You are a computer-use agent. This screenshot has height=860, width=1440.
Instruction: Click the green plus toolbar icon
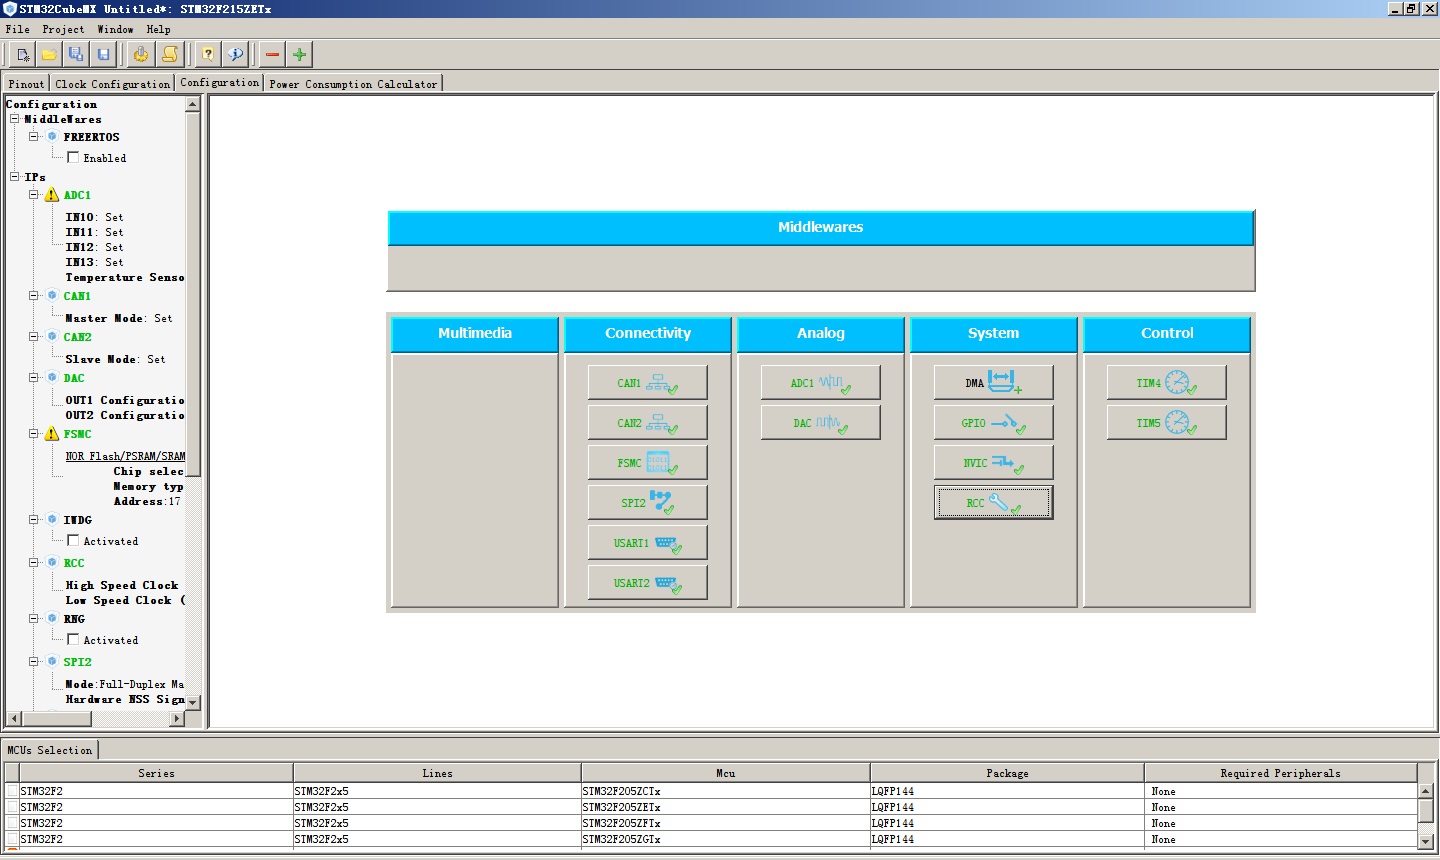(x=299, y=54)
